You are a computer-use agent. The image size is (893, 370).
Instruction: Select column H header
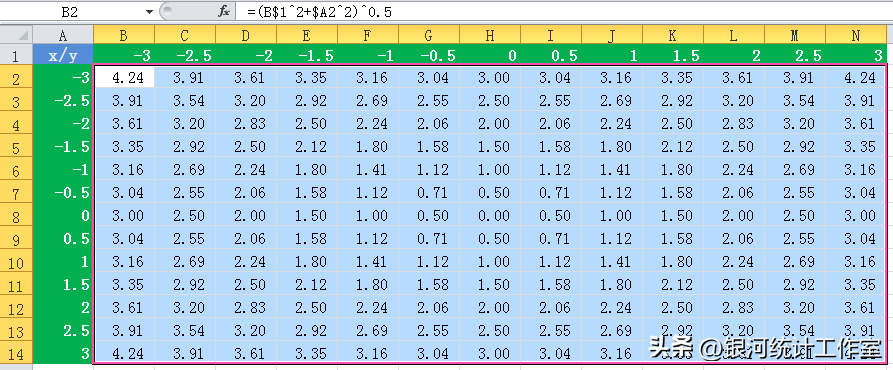click(490, 35)
